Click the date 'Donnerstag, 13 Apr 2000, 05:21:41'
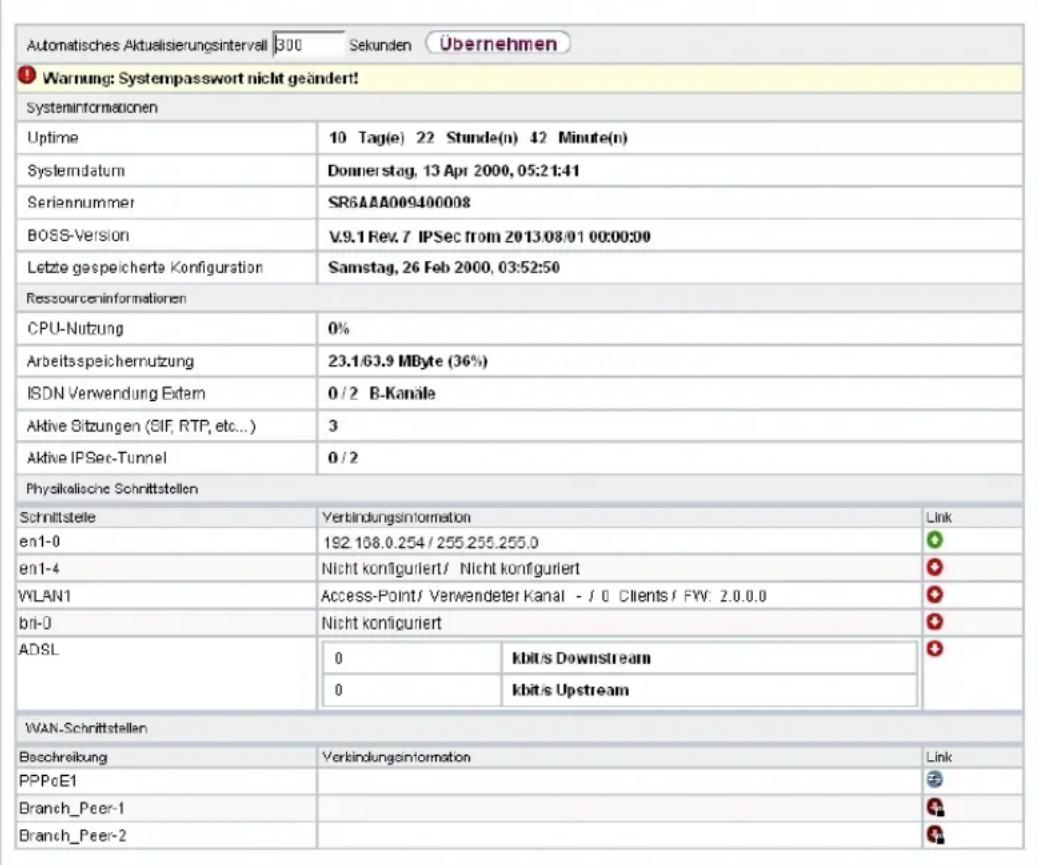This screenshot has height=865, width=1037. click(x=454, y=171)
